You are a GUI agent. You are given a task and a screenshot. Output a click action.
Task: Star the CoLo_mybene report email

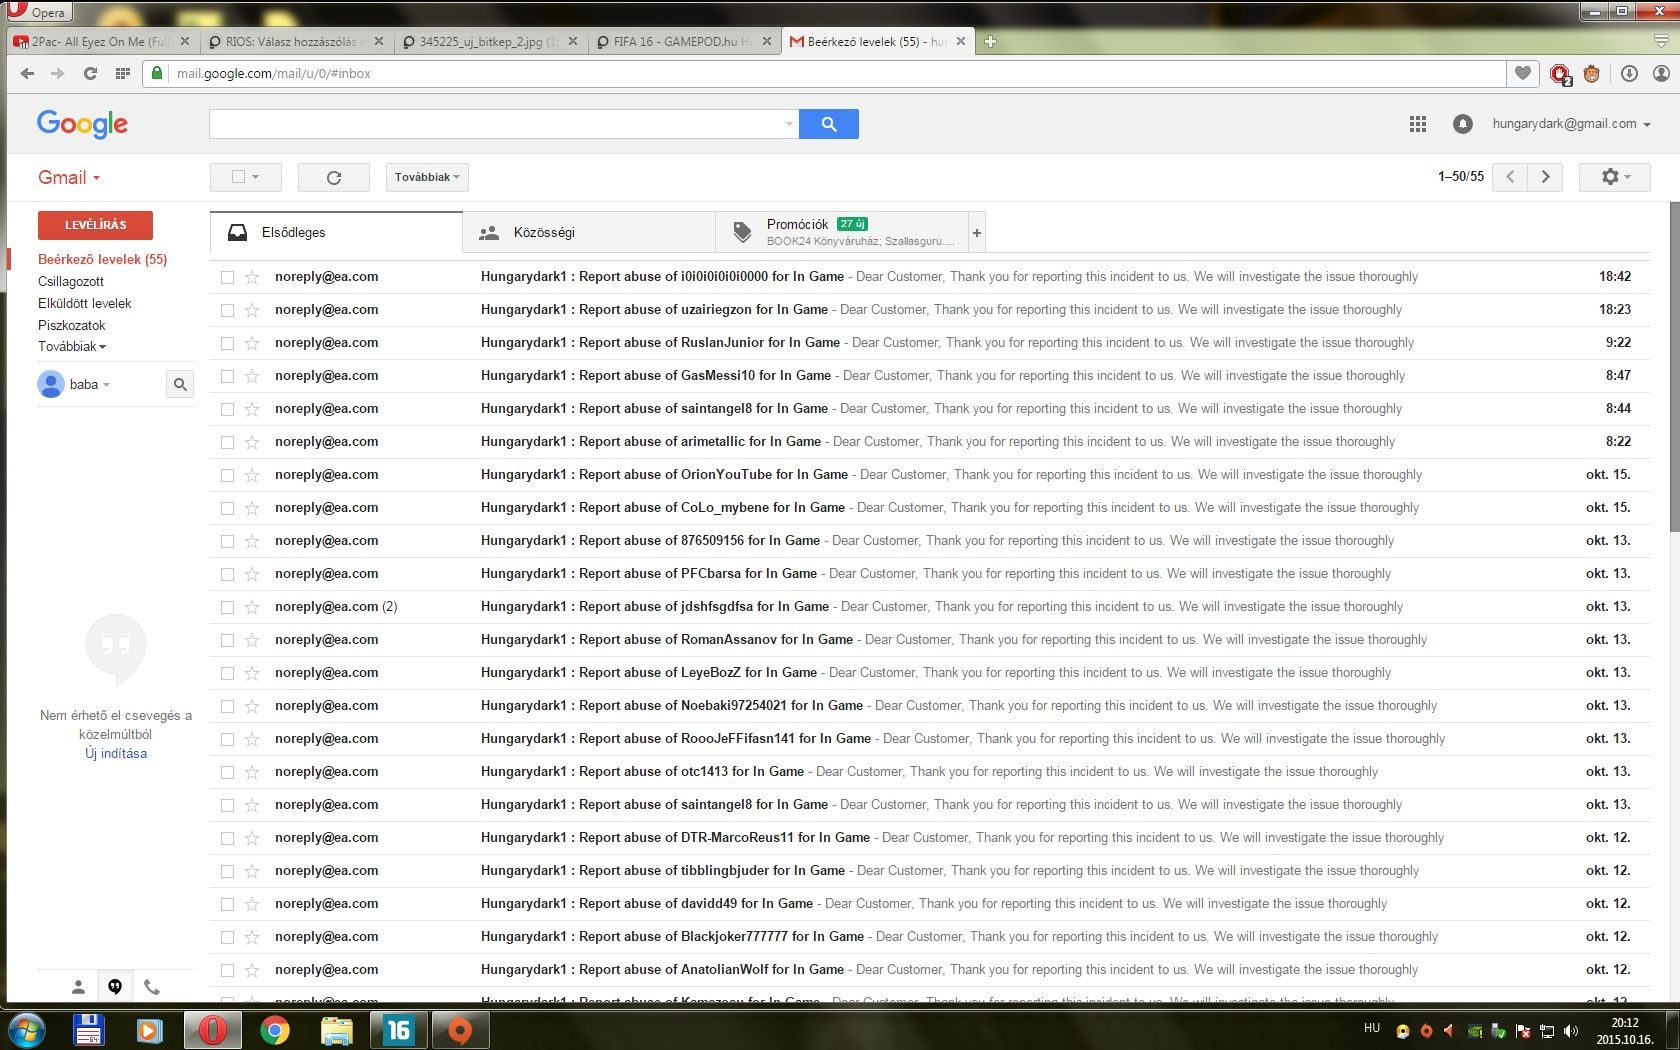click(x=252, y=508)
